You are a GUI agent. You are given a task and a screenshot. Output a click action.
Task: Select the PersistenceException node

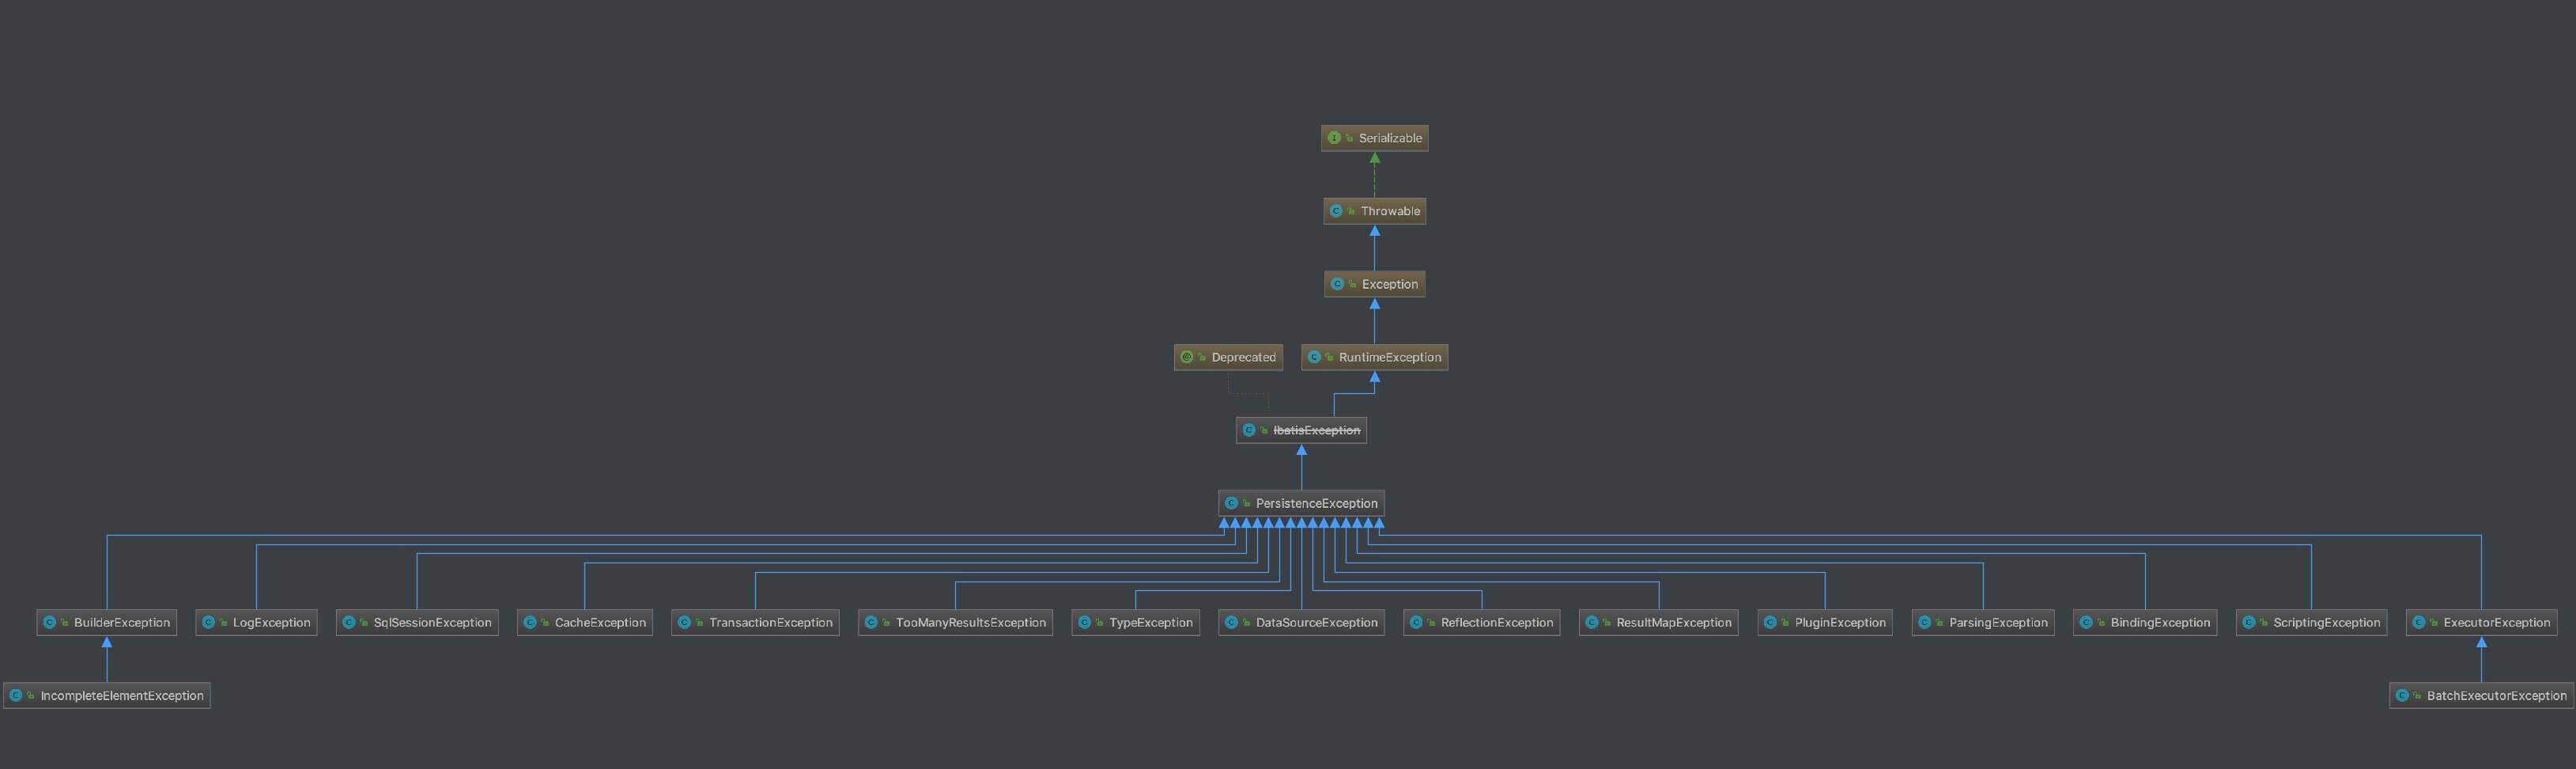(x=1301, y=503)
